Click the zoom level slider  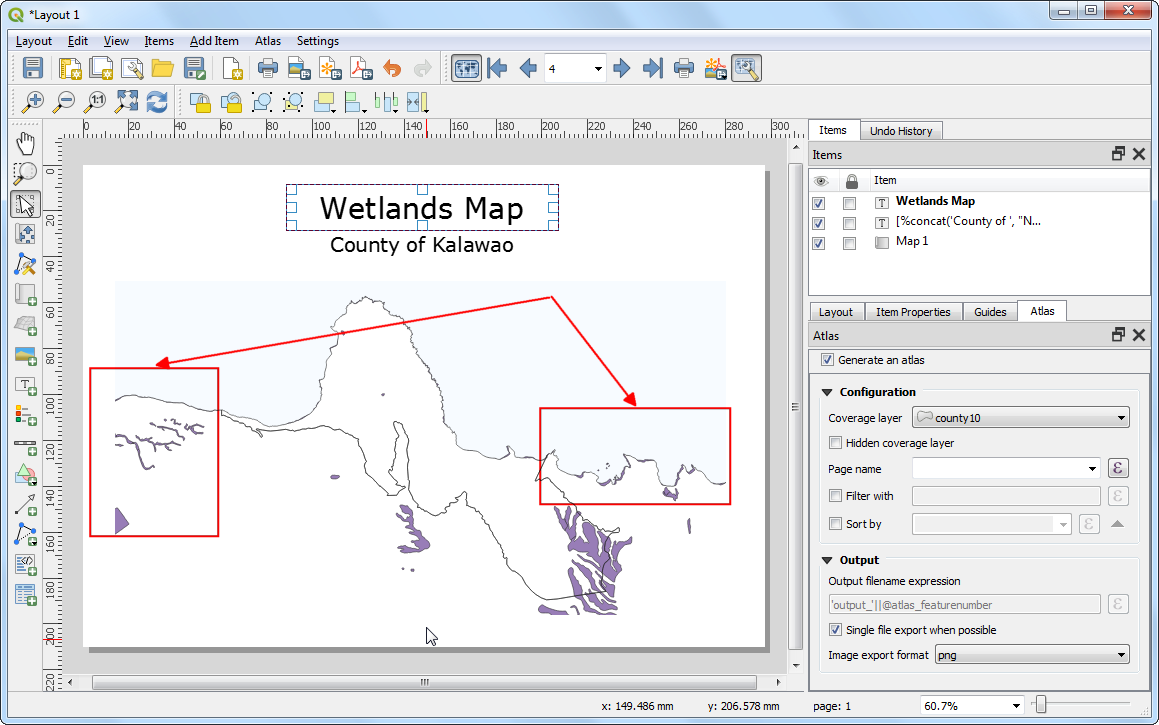coord(1040,706)
